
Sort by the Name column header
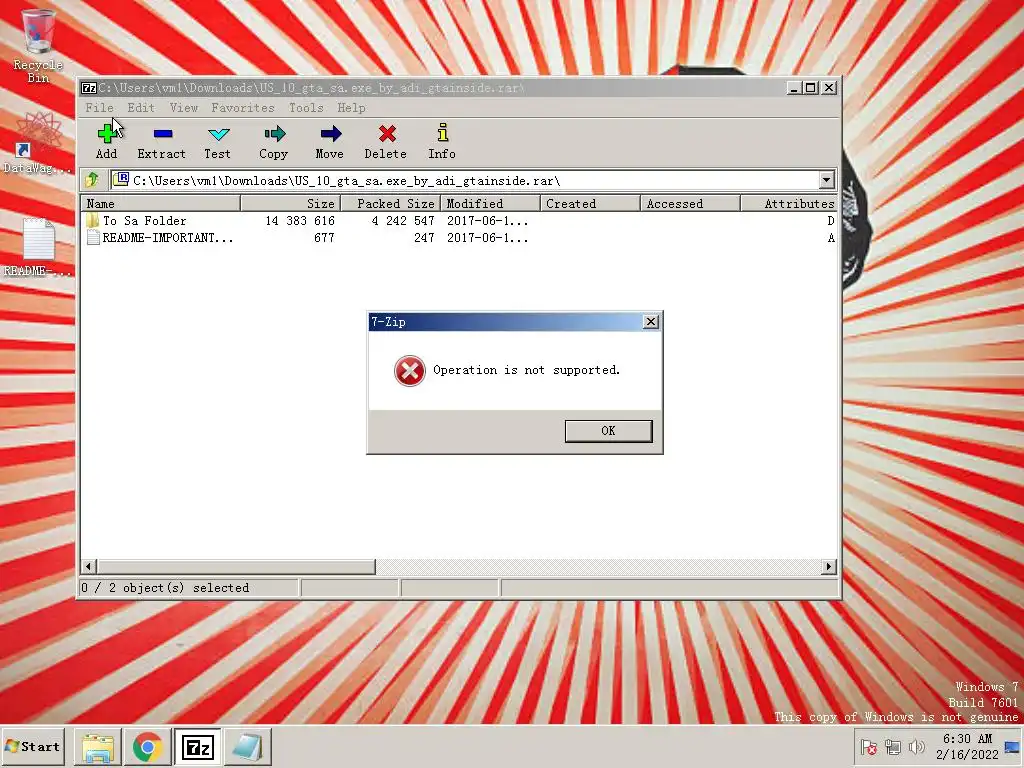[160, 204]
